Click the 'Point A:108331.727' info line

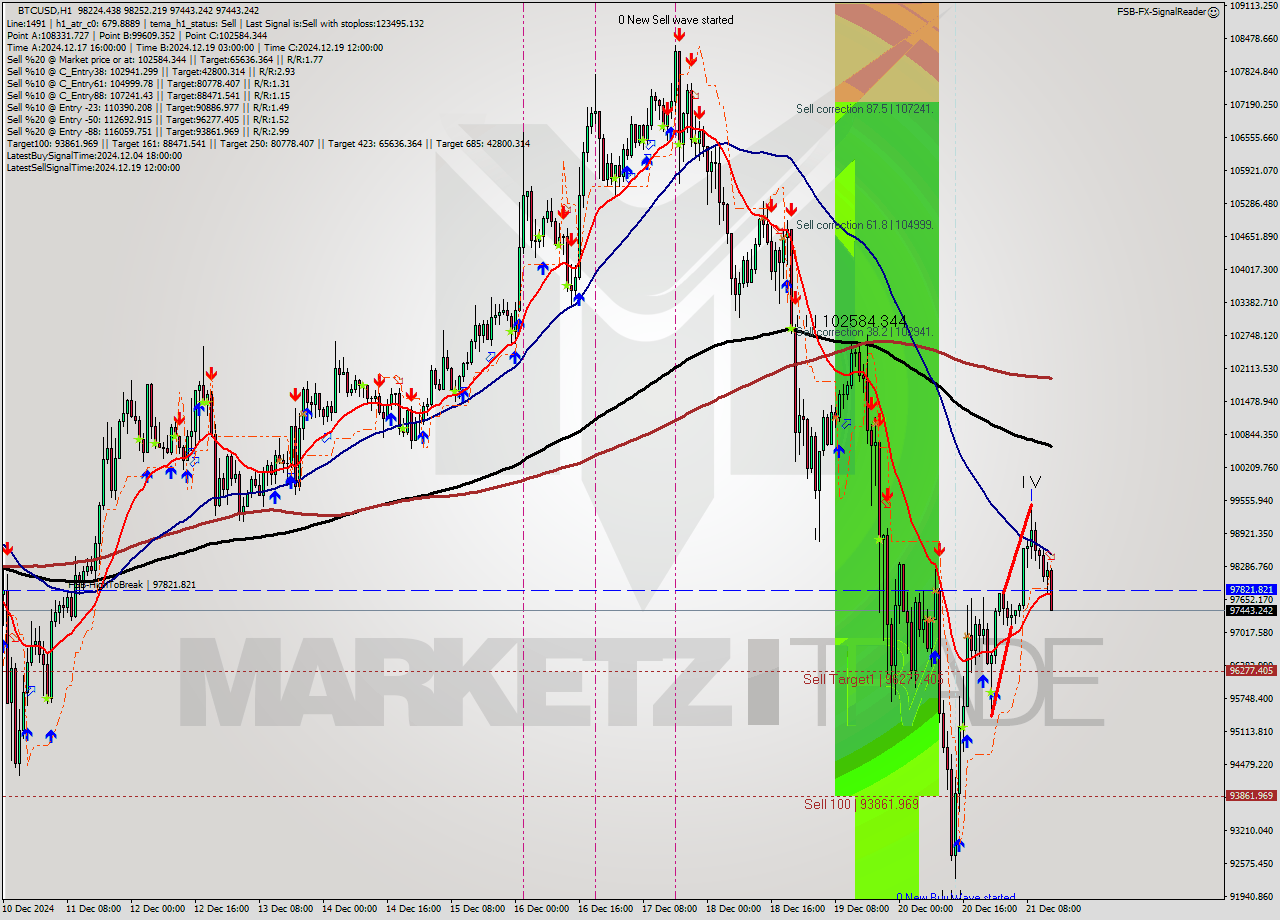137,35
